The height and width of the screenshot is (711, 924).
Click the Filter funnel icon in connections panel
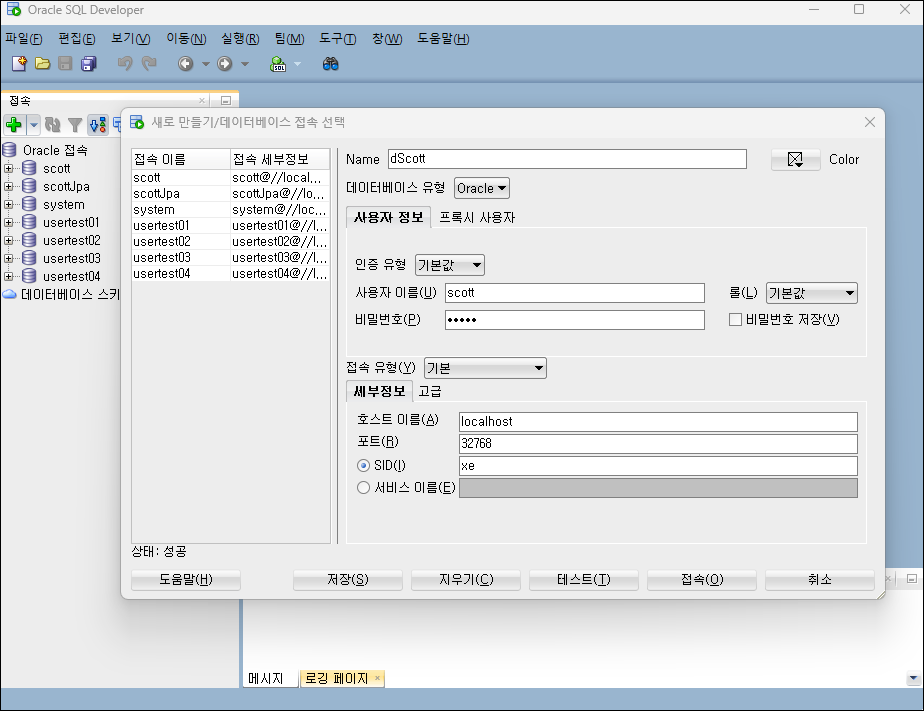coord(75,124)
